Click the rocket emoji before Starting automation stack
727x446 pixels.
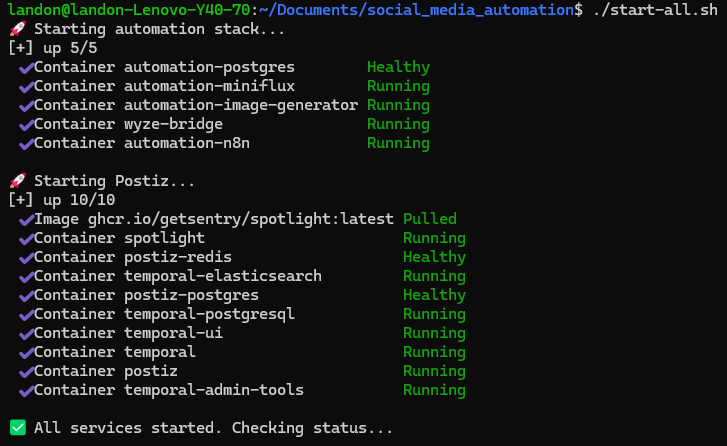pos(18,29)
